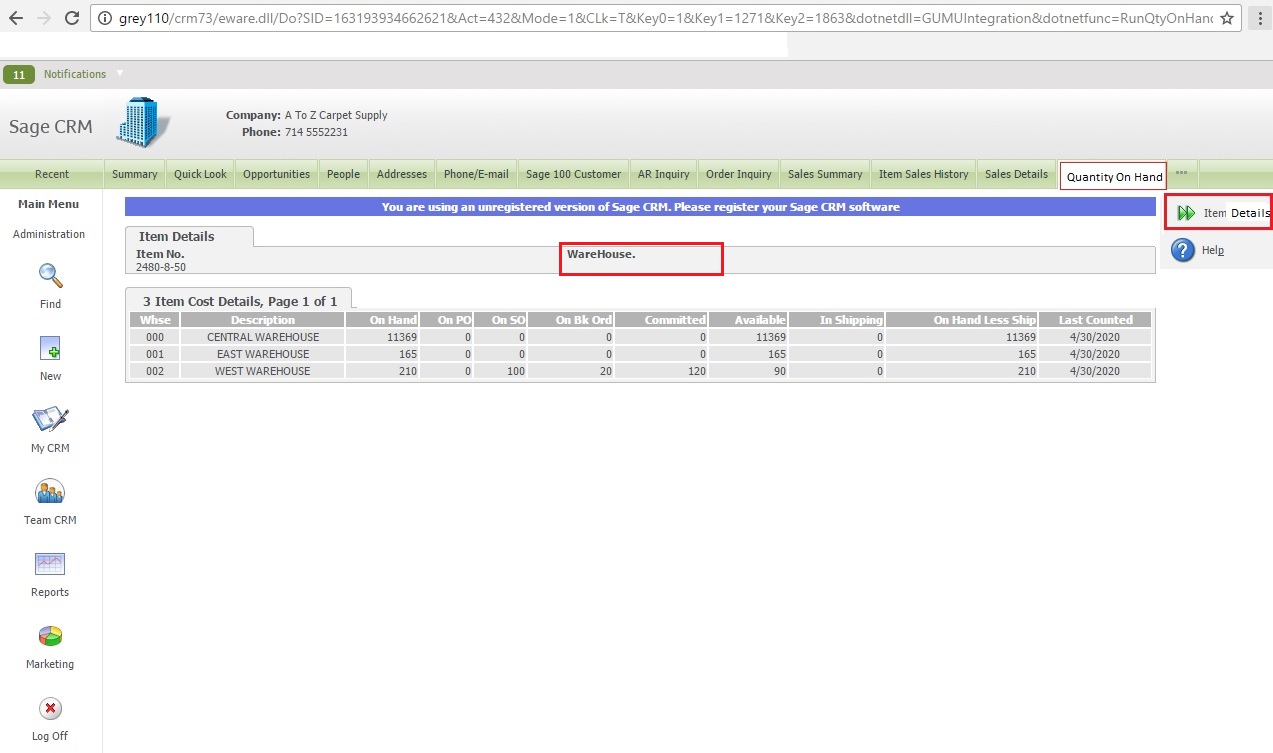This screenshot has width=1273, height=753.
Task: Open the New record icon
Action: [50, 348]
